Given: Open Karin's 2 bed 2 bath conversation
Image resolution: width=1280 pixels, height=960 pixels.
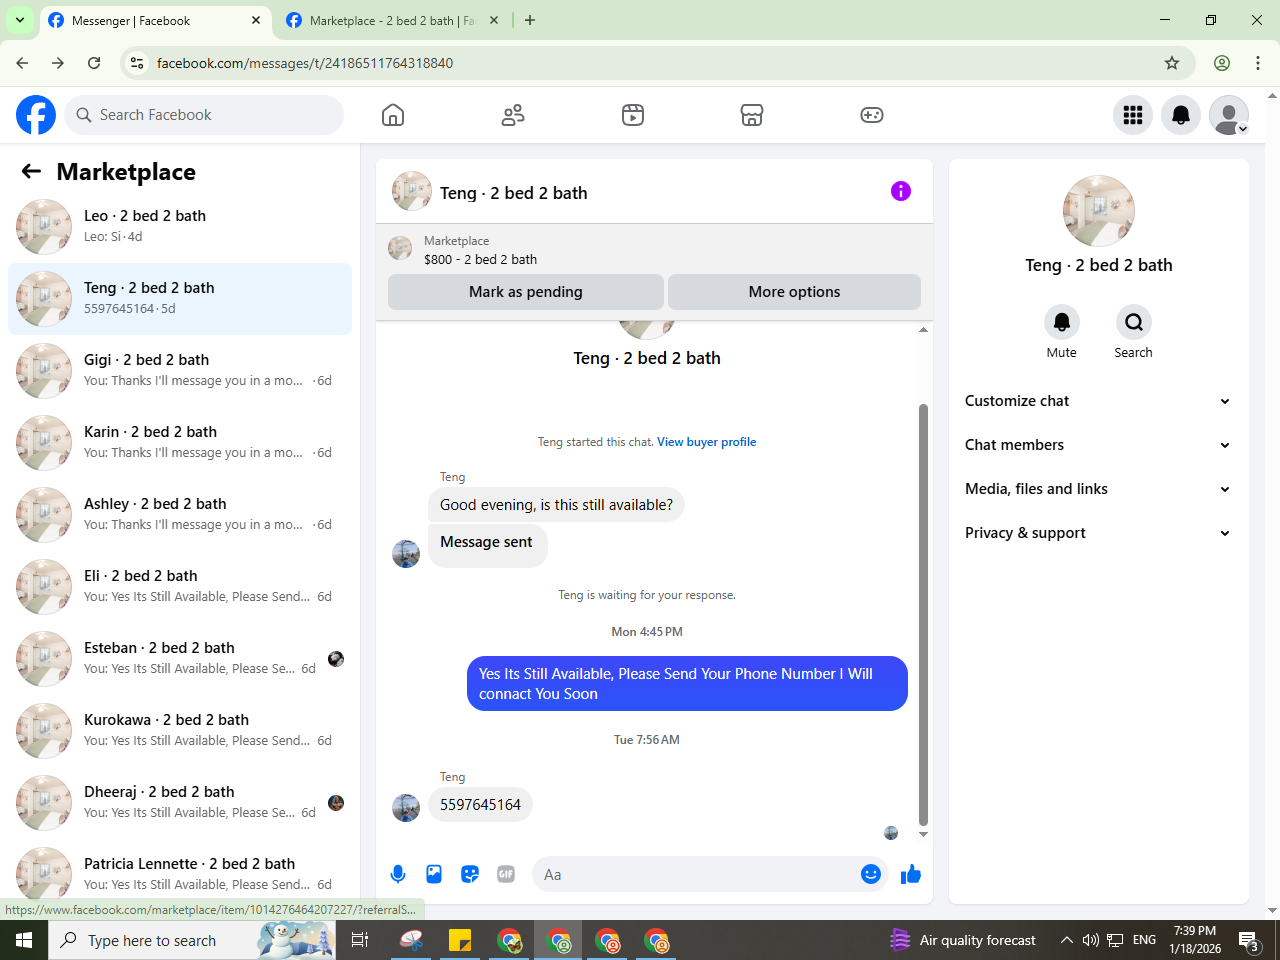Looking at the screenshot, I should click(180, 443).
